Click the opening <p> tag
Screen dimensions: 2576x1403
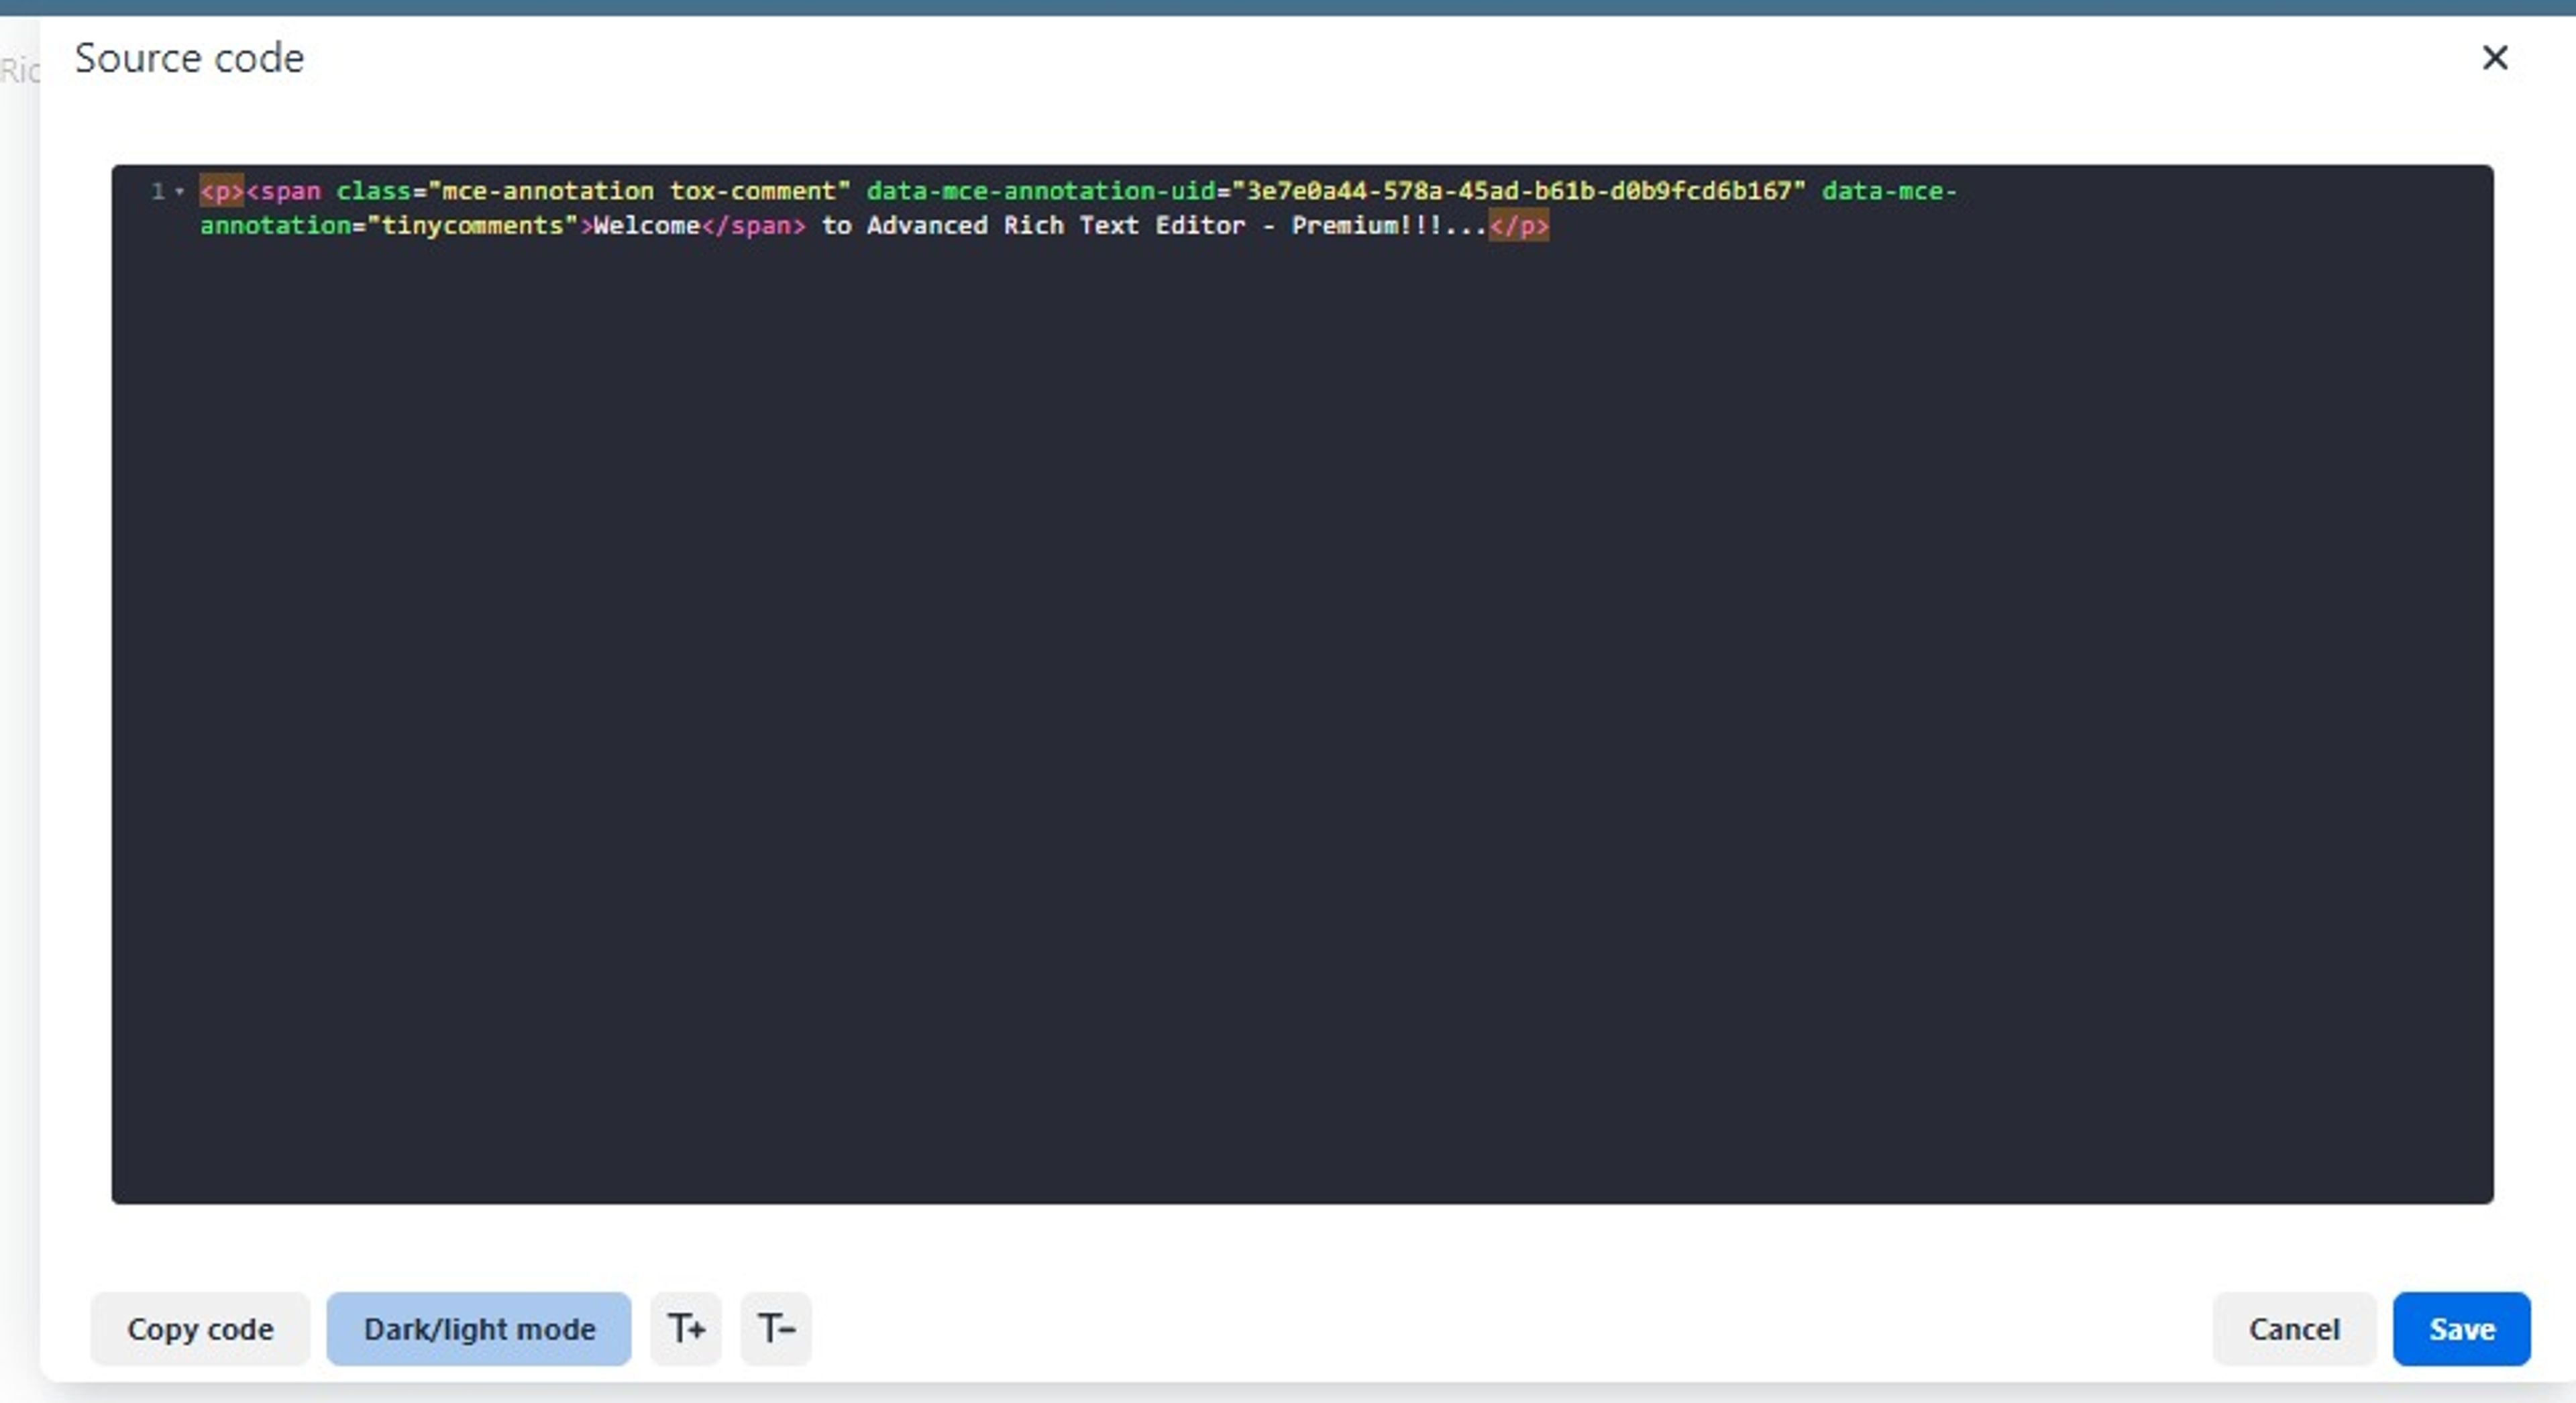(222, 191)
